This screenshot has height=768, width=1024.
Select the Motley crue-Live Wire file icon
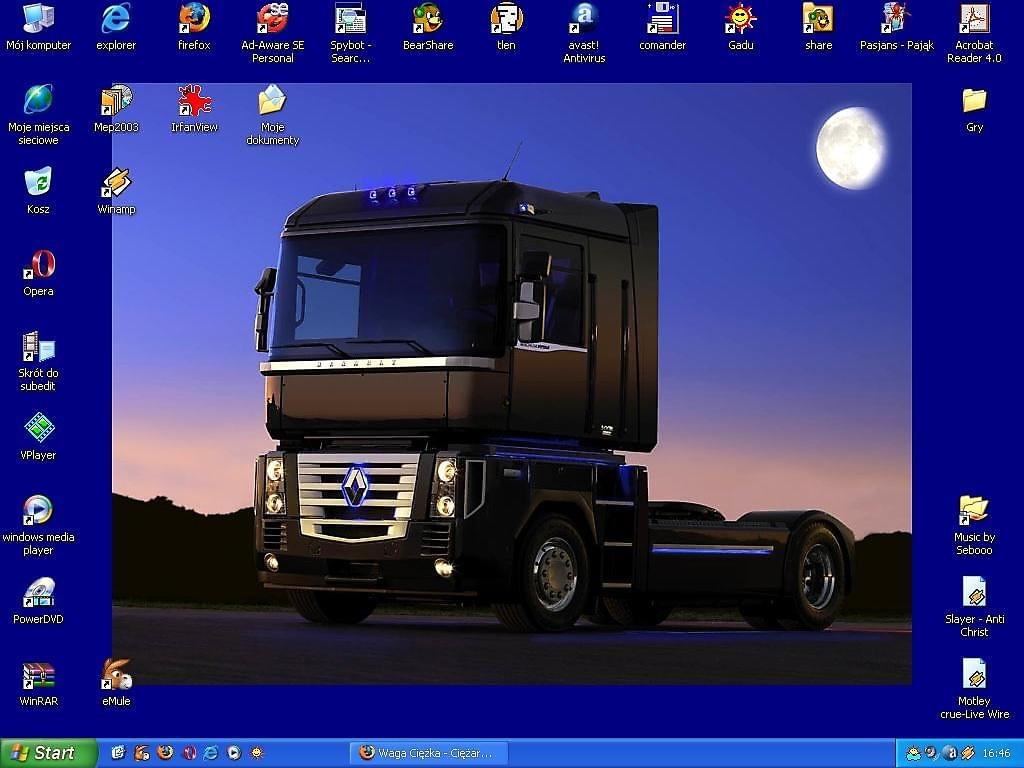(x=974, y=689)
